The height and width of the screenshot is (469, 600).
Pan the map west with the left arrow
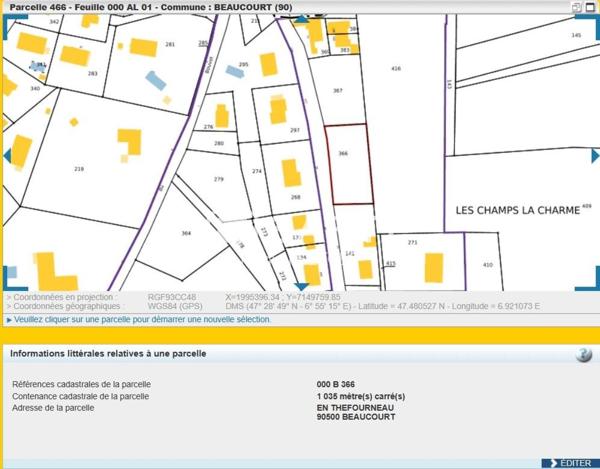(7, 156)
